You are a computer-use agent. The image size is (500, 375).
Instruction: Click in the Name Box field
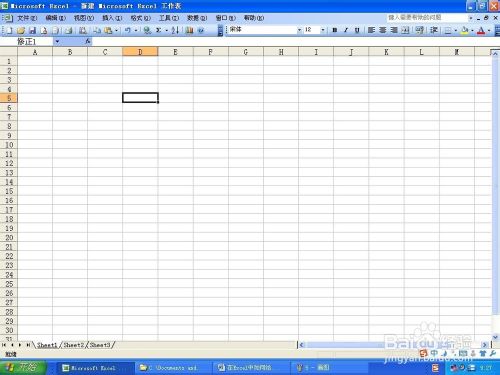click(x=26, y=41)
